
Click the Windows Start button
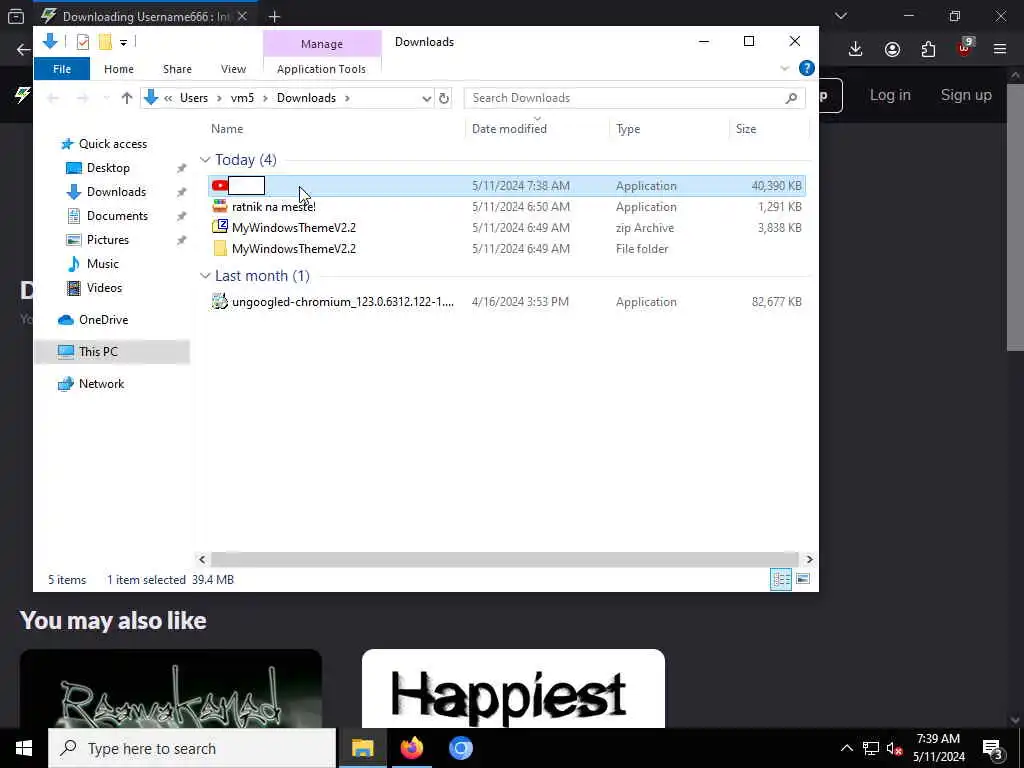click(x=24, y=748)
